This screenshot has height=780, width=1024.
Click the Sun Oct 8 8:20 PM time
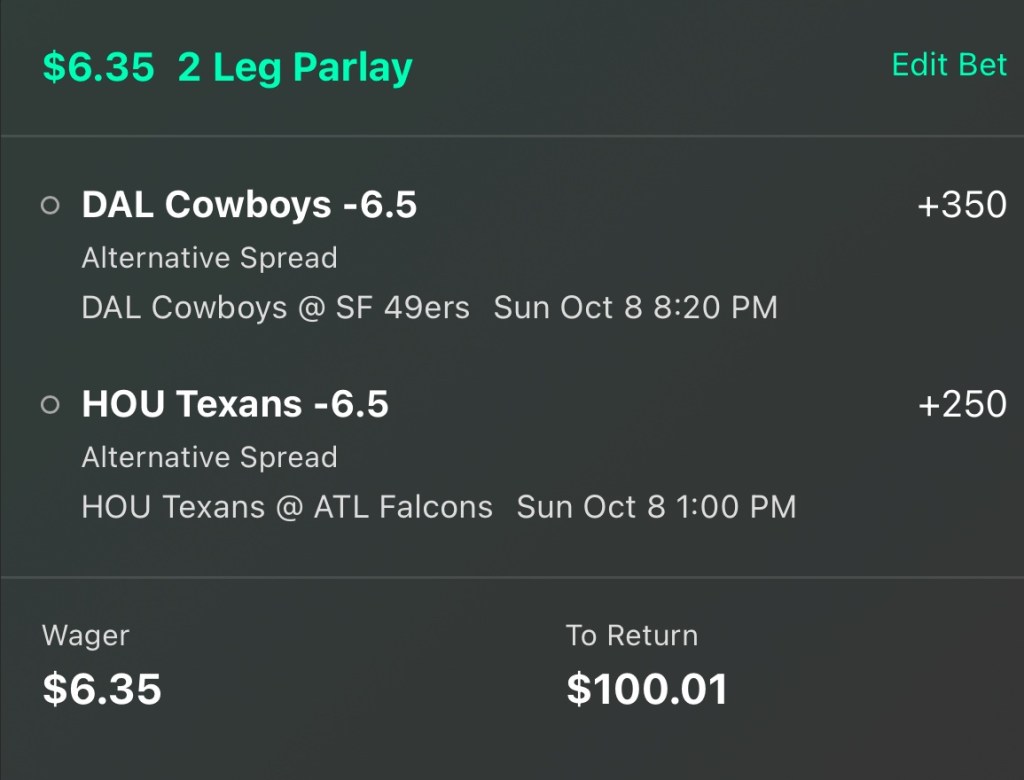click(x=635, y=308)
